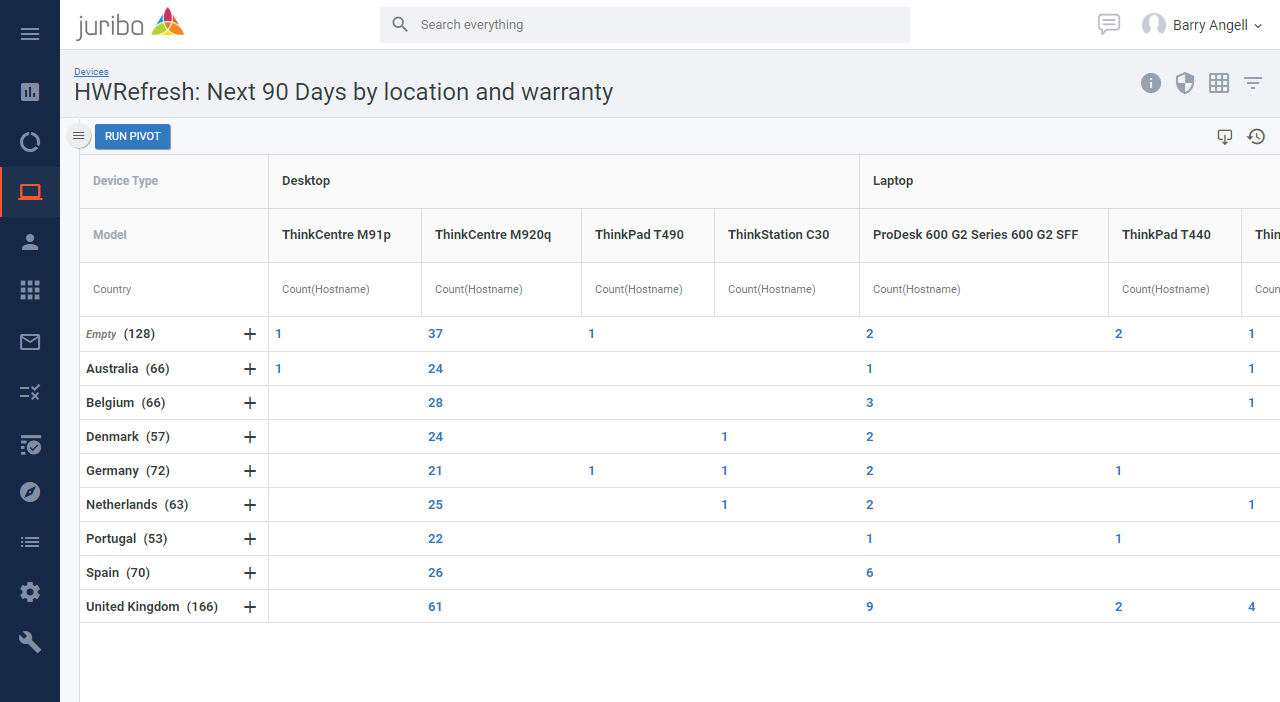
Task: Open the shield permissions icon
Action: click(1185, 83)
